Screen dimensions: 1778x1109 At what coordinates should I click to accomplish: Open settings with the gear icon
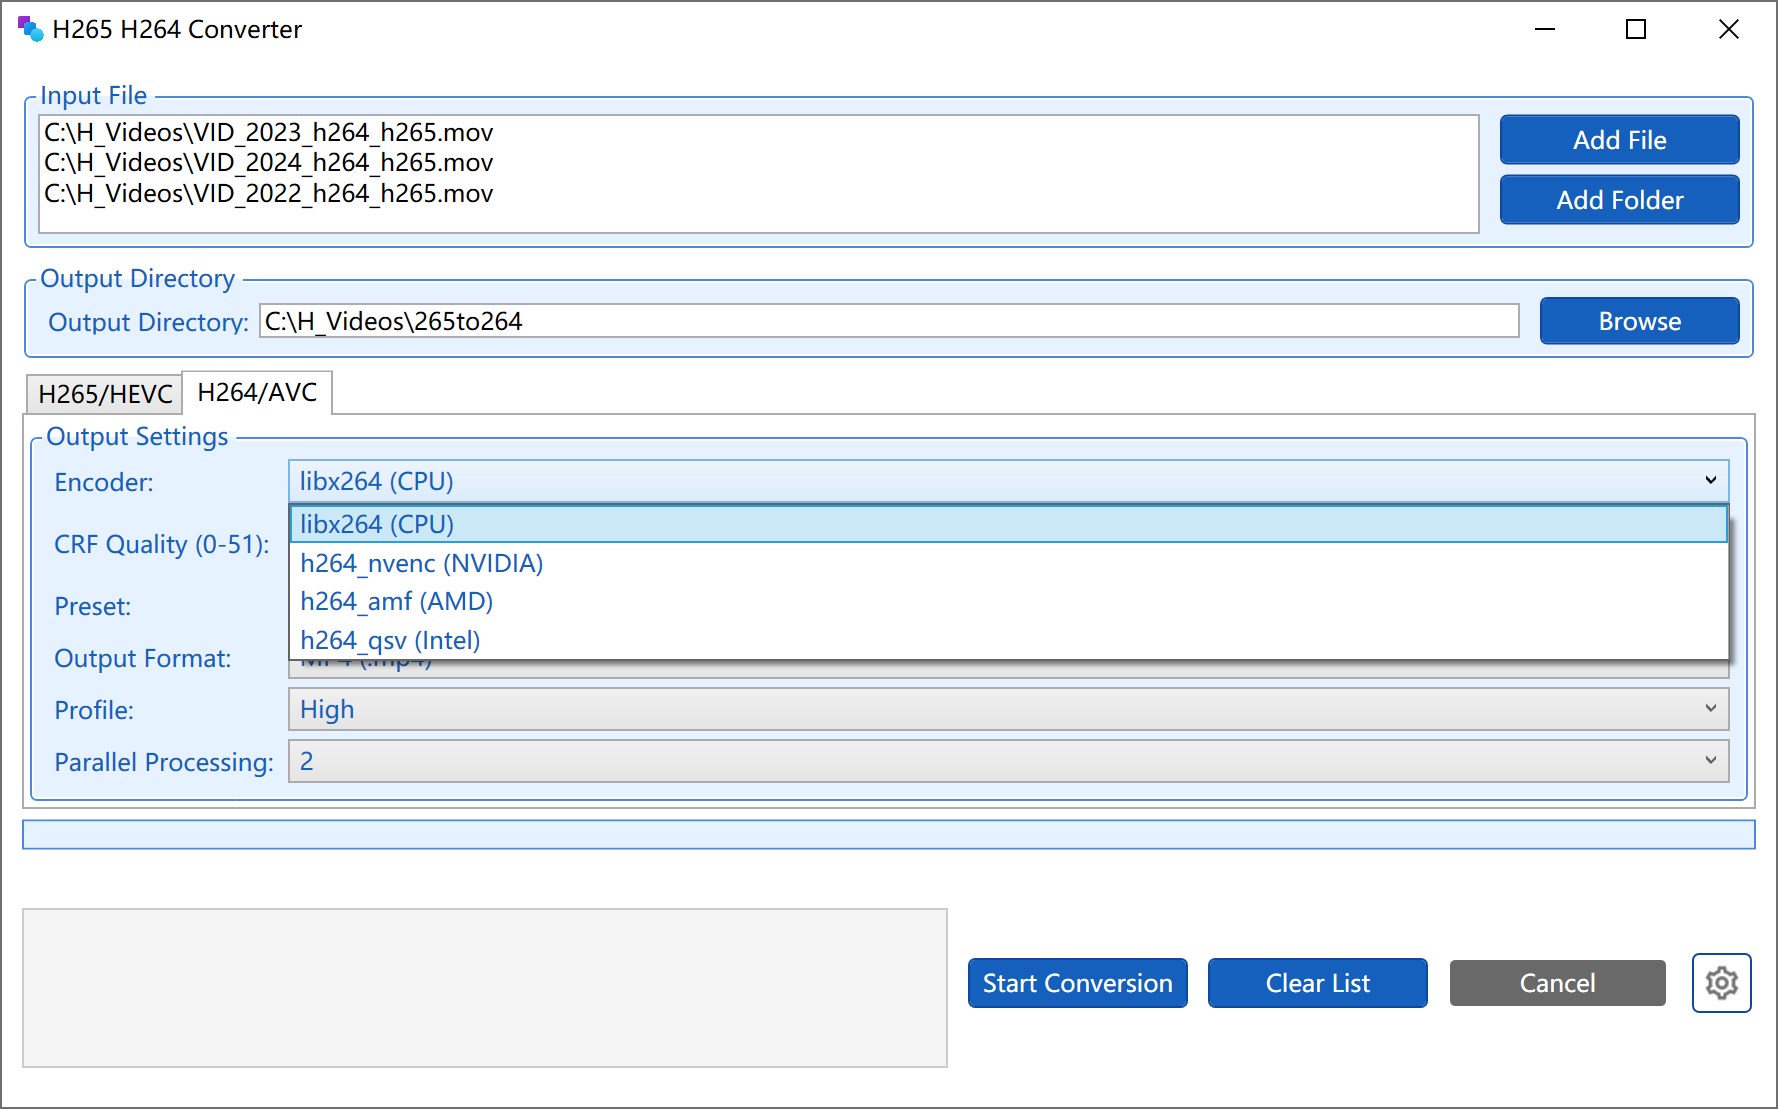click(1721, 983)
